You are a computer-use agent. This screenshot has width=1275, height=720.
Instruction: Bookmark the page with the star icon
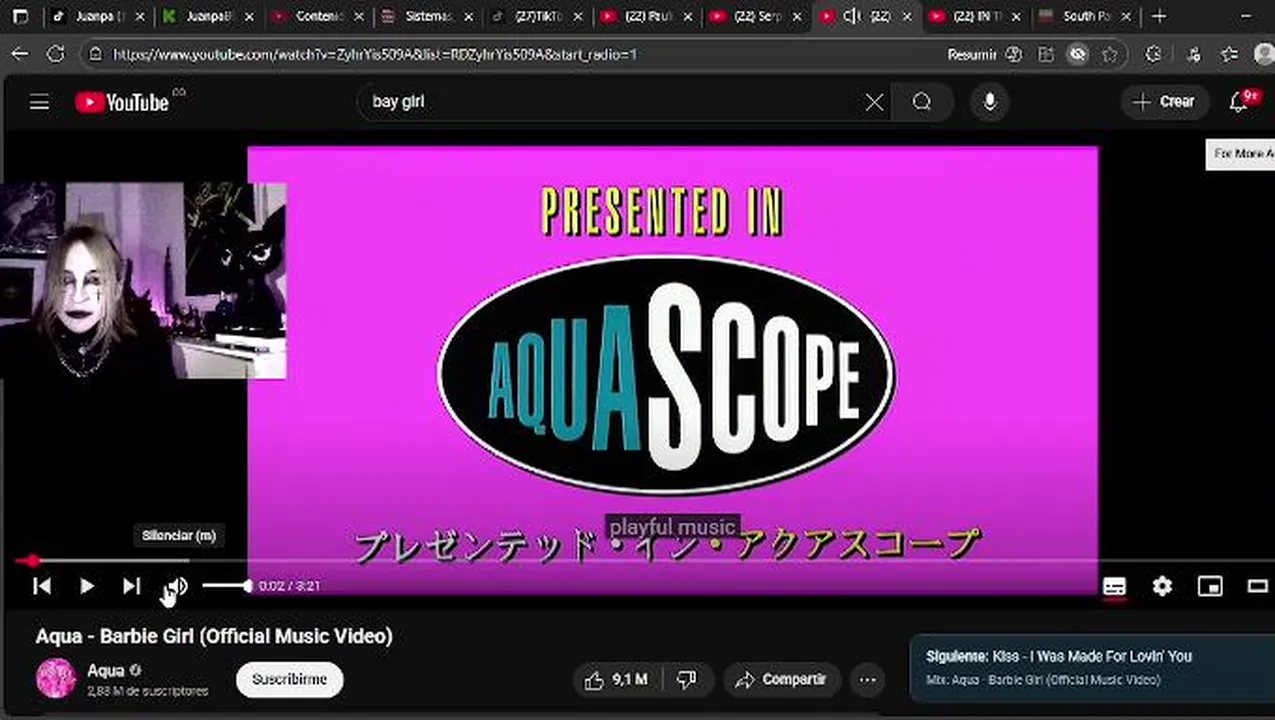click(1109, 55)
